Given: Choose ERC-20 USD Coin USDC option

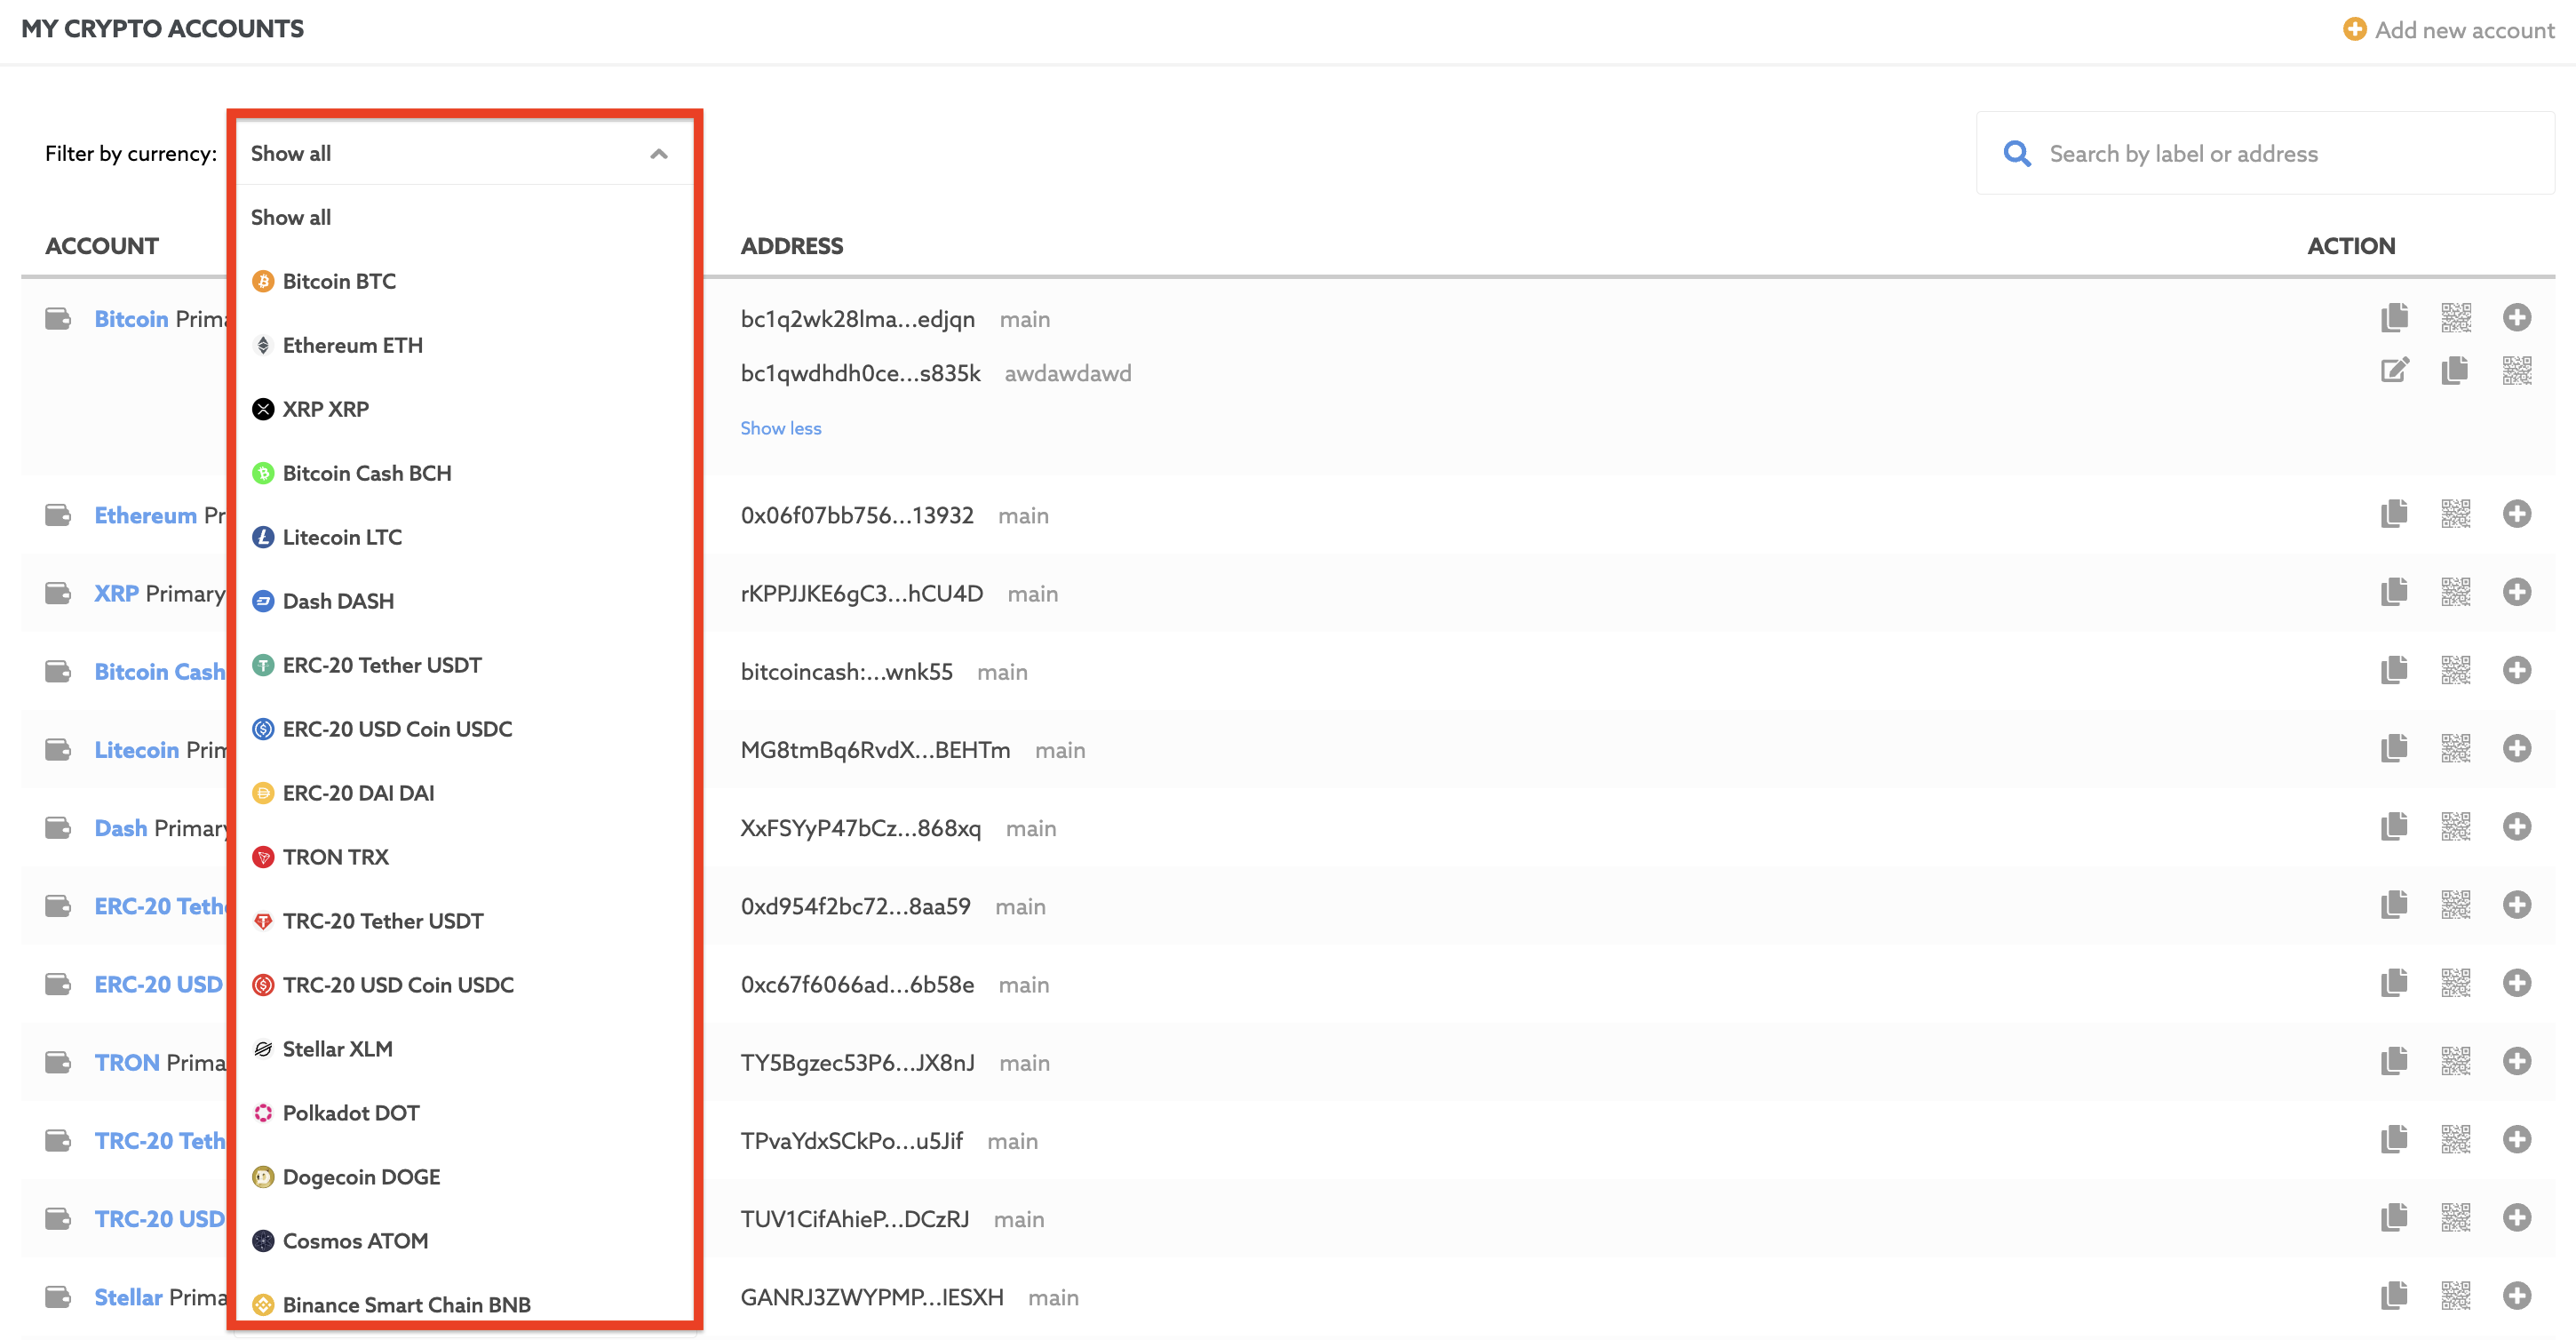Looking at the screenshot, I should click(x=464, y=729).
